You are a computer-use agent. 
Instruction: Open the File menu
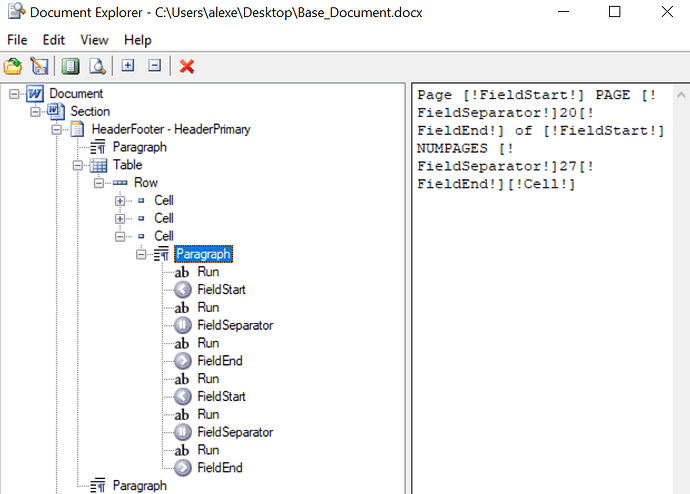point(17,40)
